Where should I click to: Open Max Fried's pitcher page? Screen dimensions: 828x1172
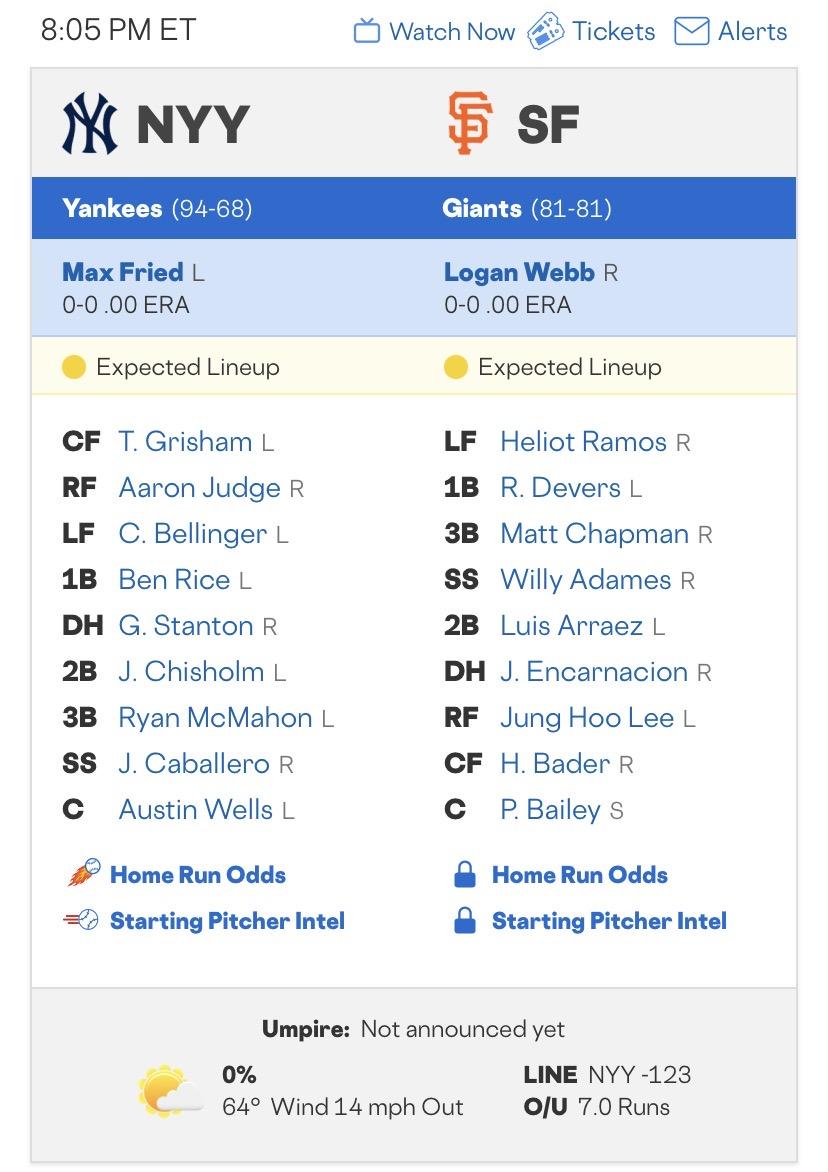click(x=123, y=272)
